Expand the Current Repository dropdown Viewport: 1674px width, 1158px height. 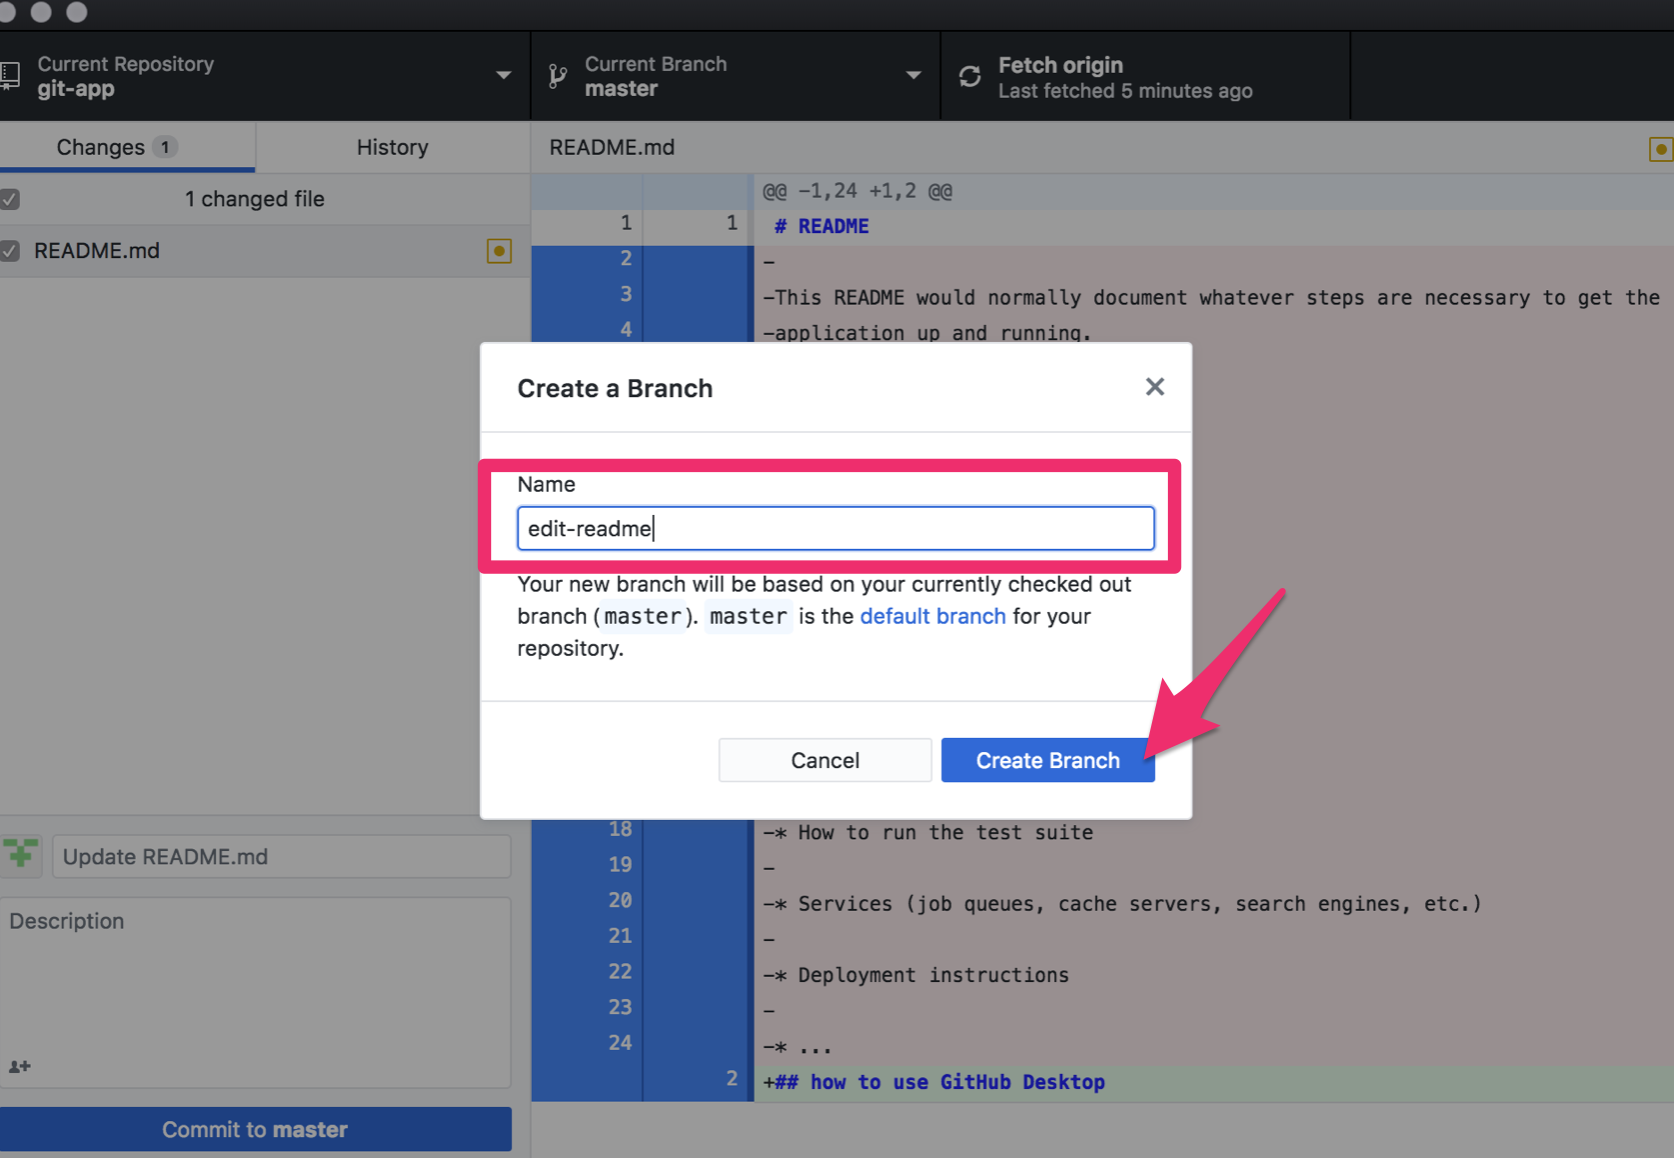(x=503, y=76)
